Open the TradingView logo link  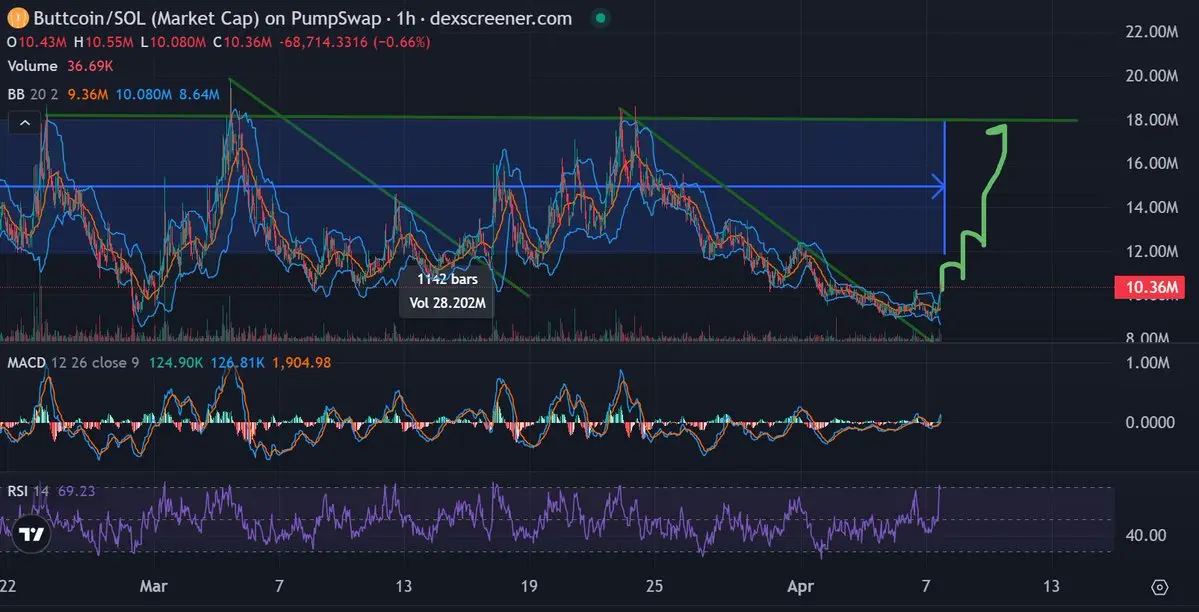[x=31, y=535]
